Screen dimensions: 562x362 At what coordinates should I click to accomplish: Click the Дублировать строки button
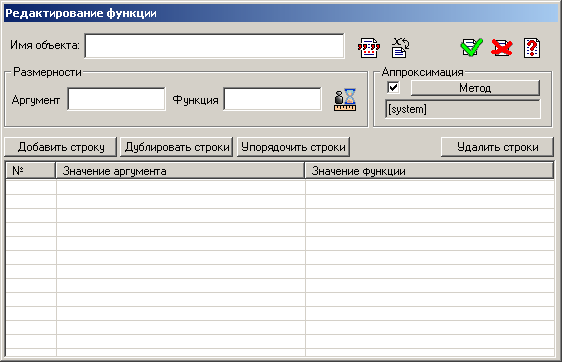point(177,147)
